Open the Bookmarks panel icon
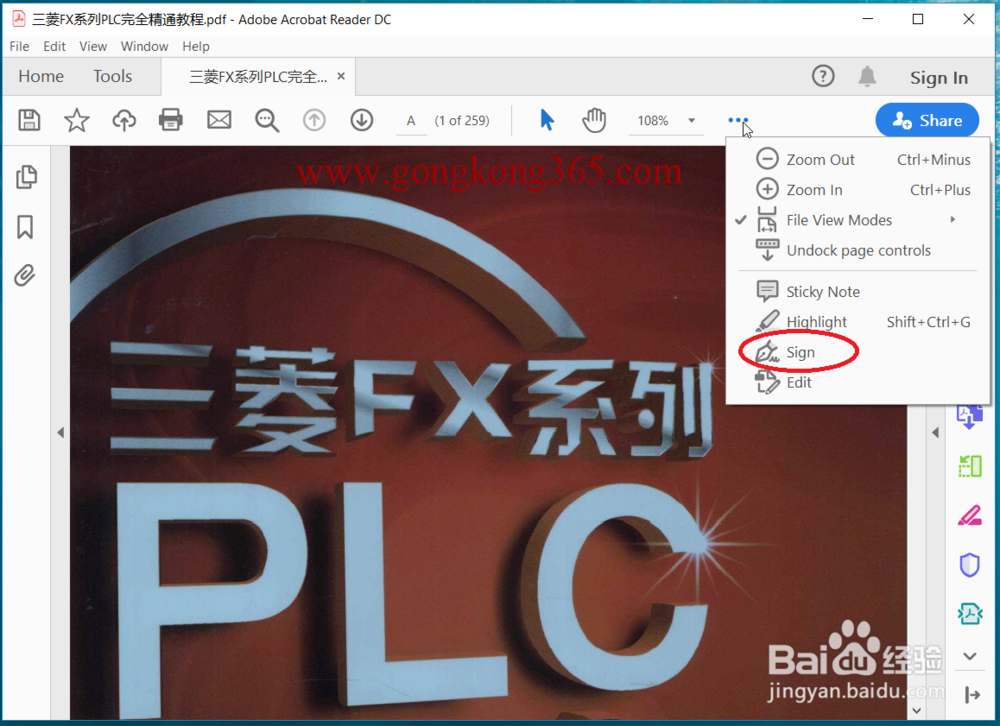The width and height of the screenshot is (1000, 726). coord(25,226)
